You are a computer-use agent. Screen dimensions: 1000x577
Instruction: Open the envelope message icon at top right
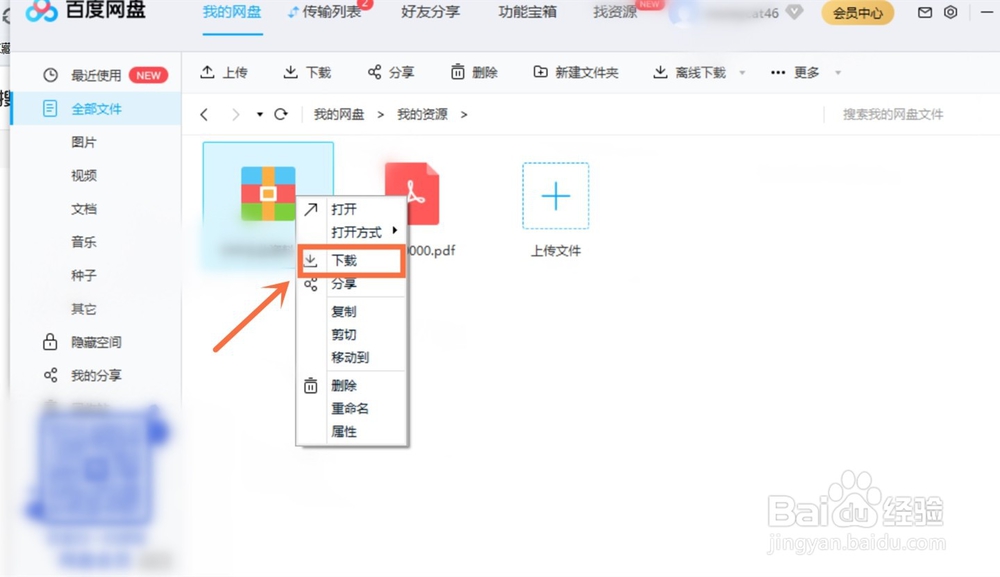[924, 11]
